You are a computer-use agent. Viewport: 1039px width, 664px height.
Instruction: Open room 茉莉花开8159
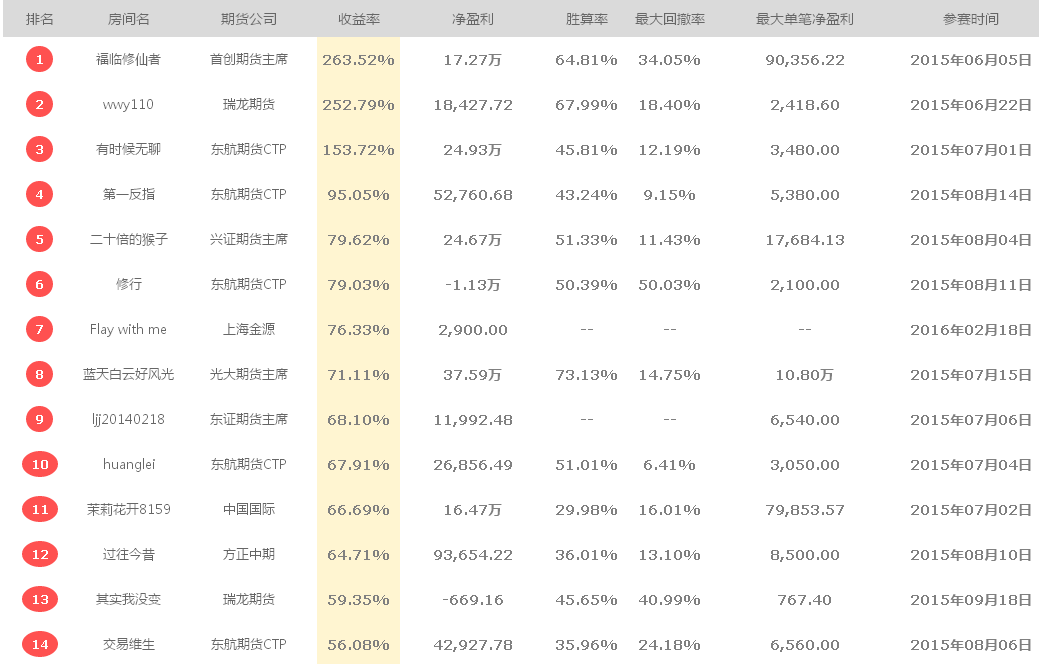click(129, 510)
